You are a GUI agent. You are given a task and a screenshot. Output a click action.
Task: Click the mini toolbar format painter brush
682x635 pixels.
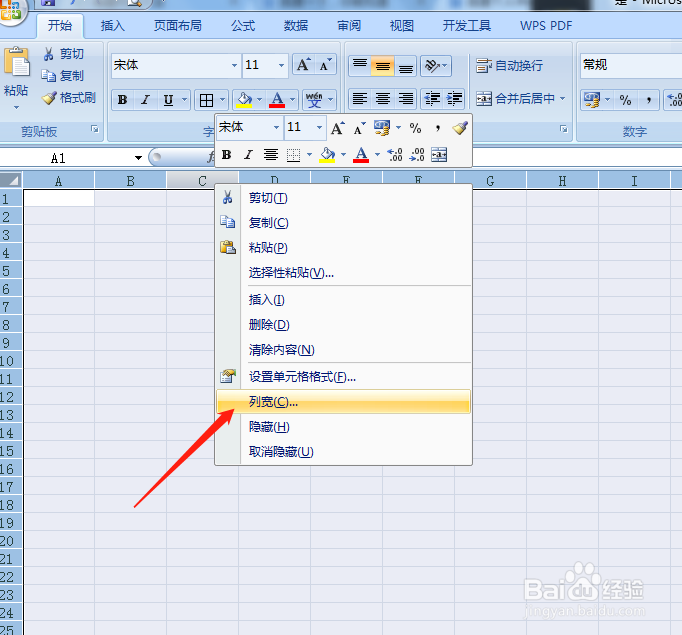coord(460,128)
